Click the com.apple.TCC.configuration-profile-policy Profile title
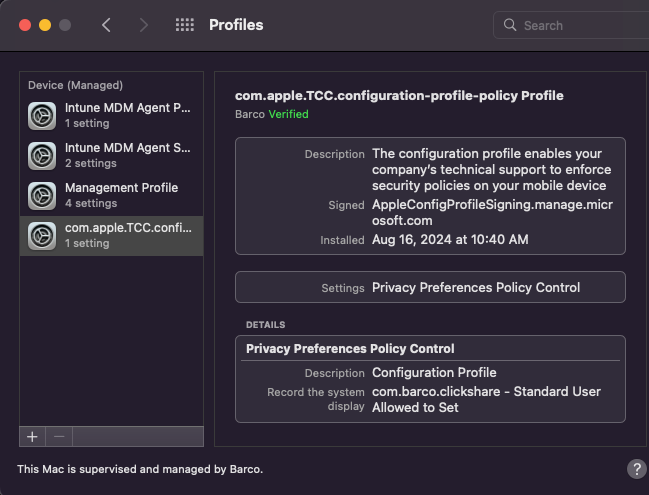The width and height of the screenshot is (649, 495). [399, 96]
